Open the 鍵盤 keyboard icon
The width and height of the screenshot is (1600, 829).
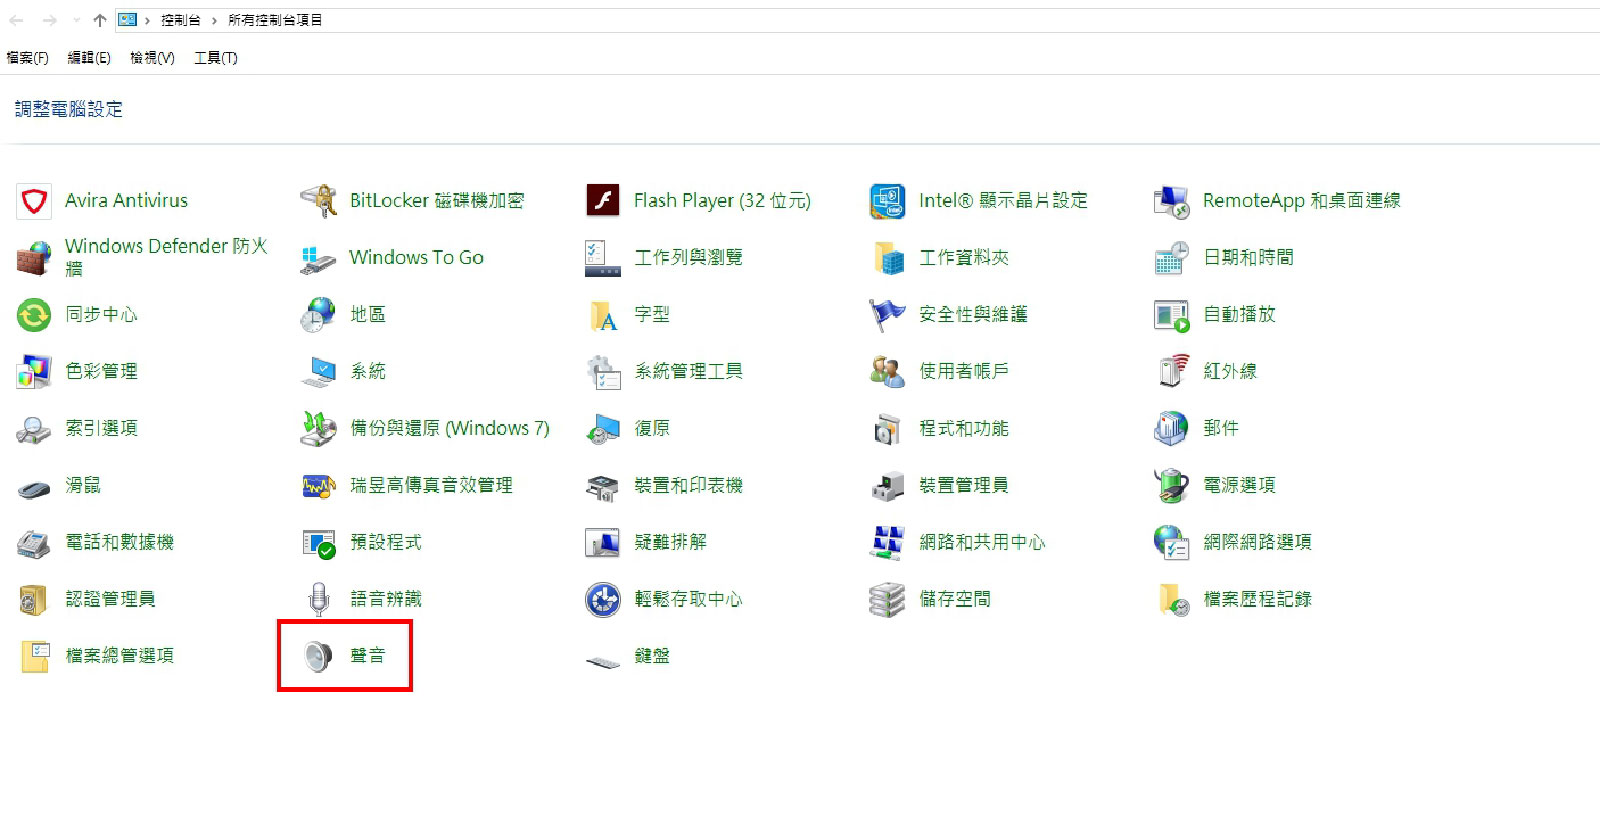(603, 661)
